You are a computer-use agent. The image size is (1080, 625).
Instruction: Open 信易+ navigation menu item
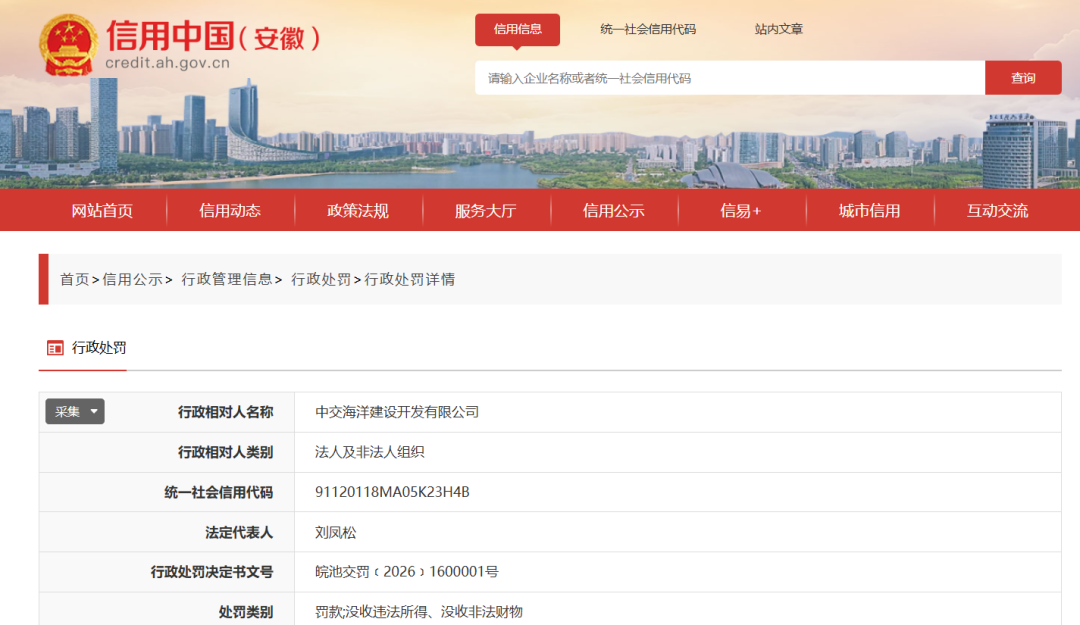[741, 211]
